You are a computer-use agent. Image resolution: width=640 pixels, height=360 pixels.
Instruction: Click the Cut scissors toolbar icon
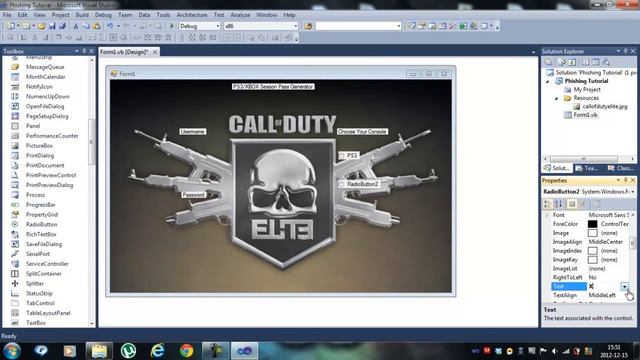(76, 26)
